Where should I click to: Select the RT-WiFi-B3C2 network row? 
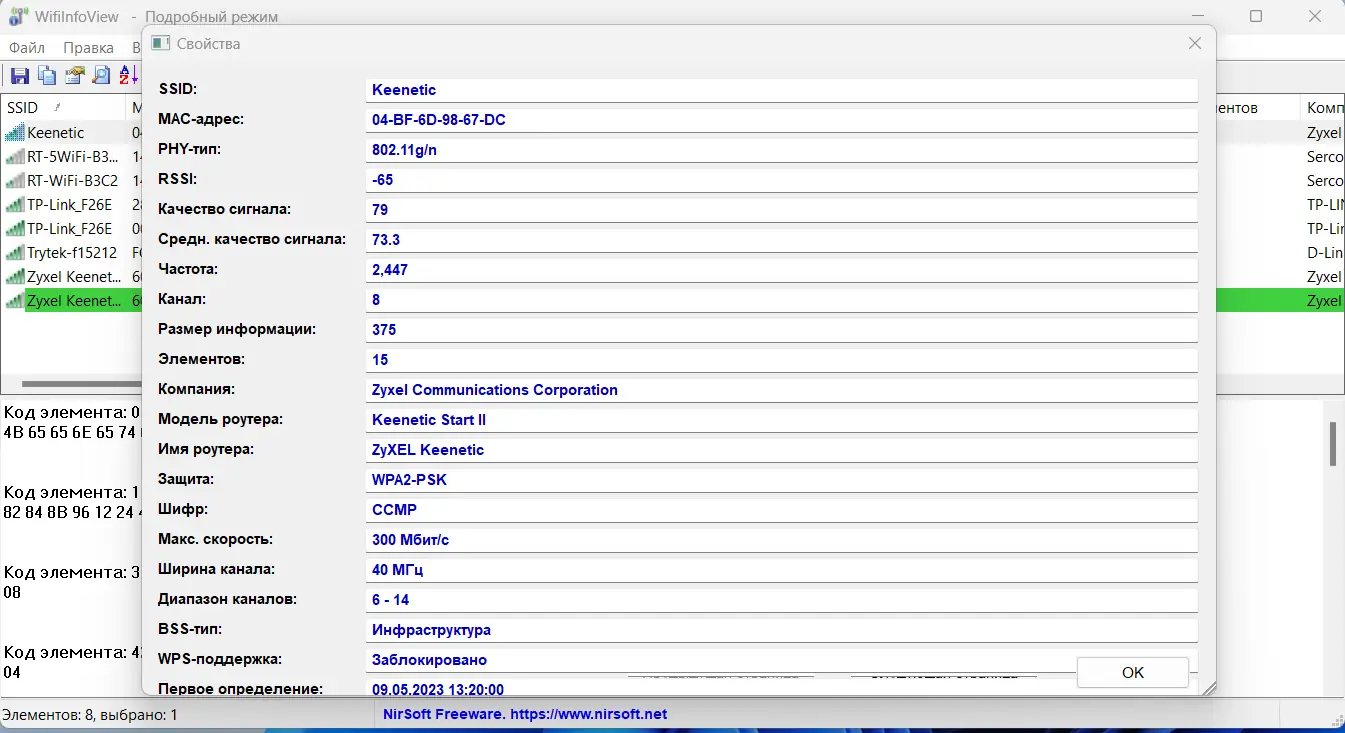coord(73,181)
